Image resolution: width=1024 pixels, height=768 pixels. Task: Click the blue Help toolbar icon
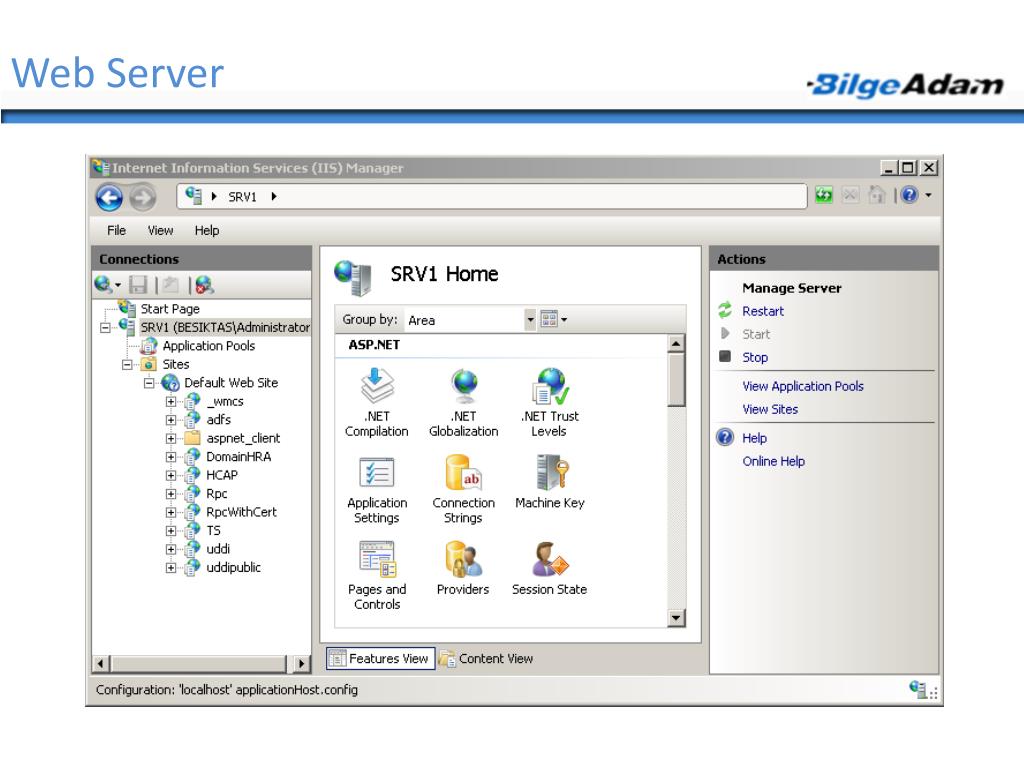[910, 195]
